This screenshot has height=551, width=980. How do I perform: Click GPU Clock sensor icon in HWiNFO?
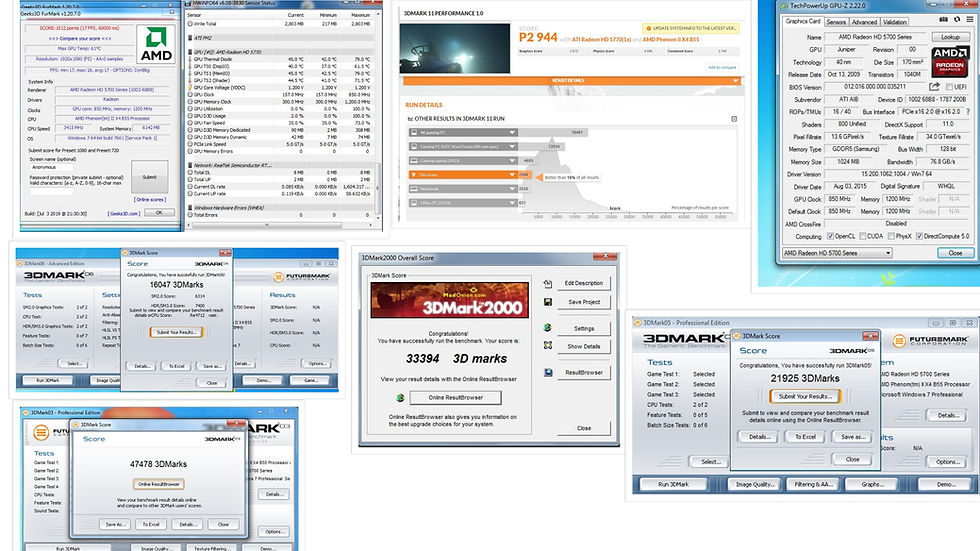point(190,94)
